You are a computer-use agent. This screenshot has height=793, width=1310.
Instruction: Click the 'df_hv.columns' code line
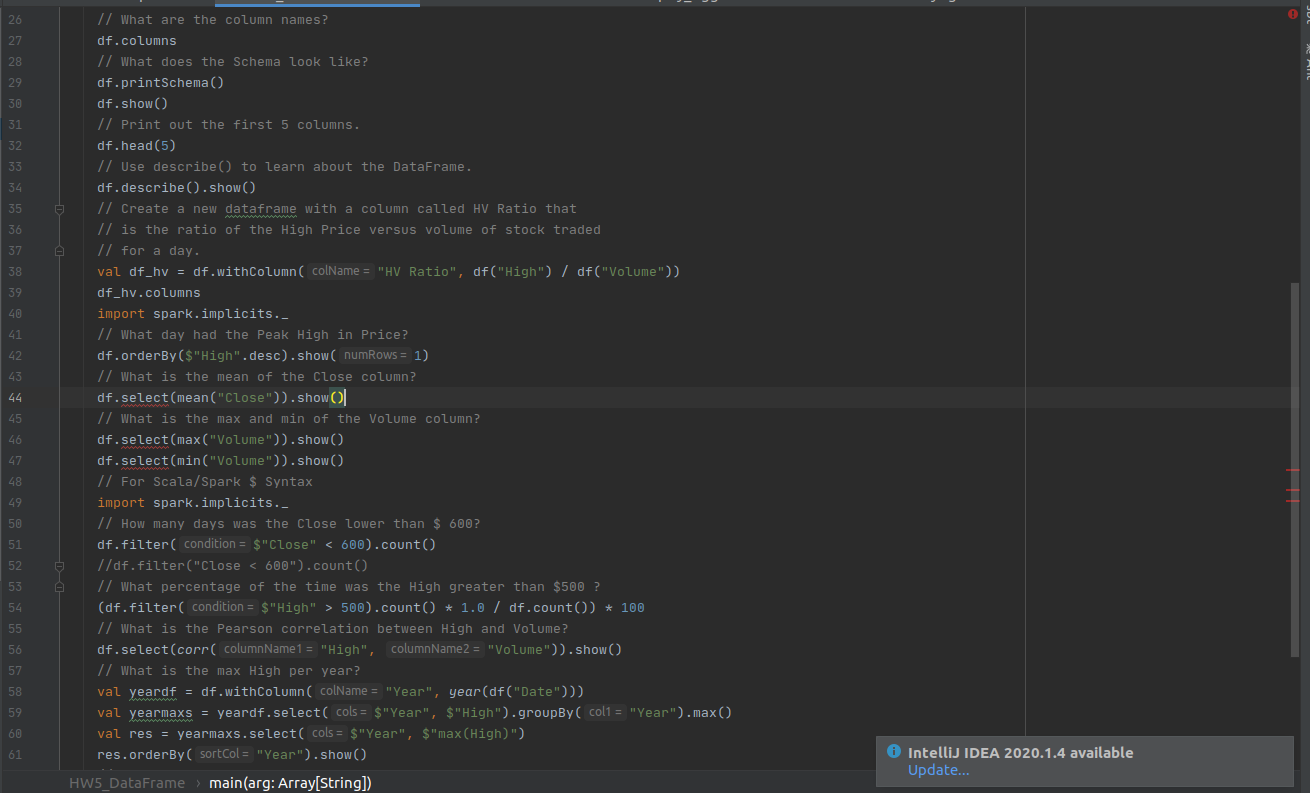click(149, 293)
